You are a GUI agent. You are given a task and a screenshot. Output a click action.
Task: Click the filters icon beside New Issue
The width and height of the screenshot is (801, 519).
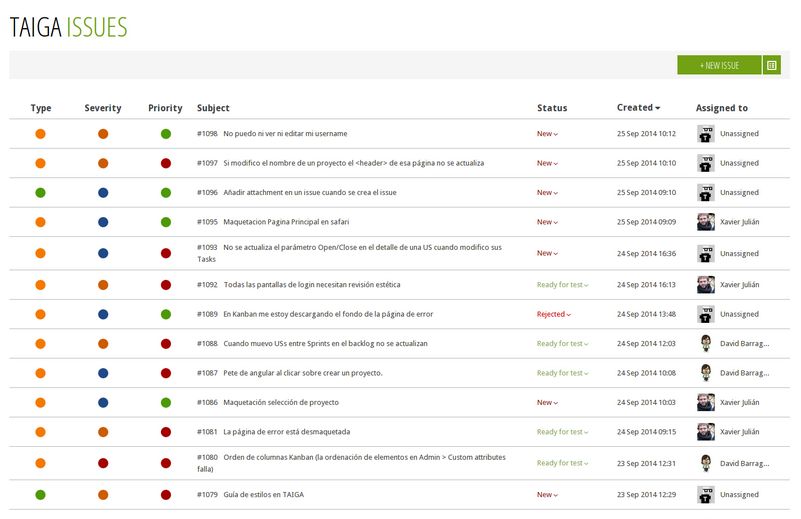tap(771, 66)
